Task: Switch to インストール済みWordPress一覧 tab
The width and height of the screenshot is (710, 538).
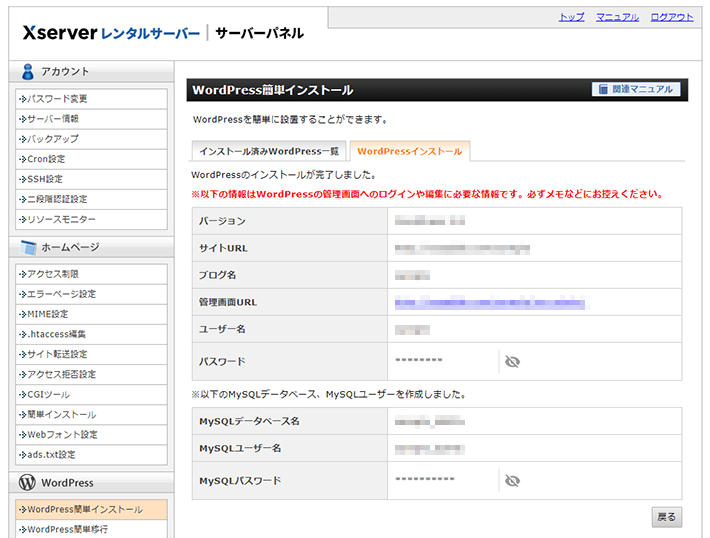Action: (269, 151)
